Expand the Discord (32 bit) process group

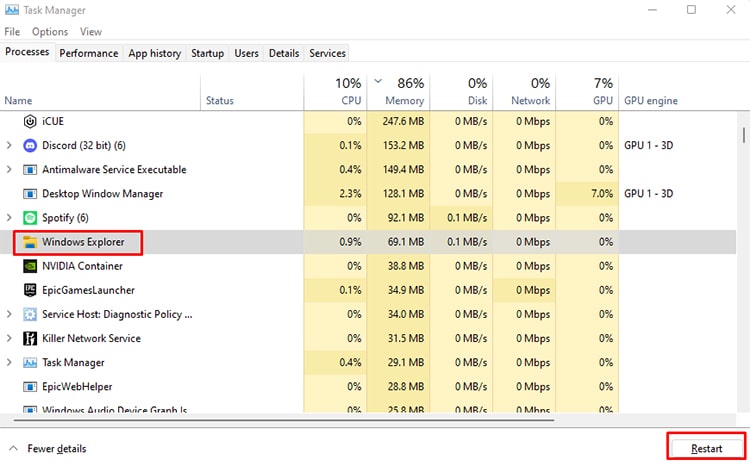click(x=9, y=145)
